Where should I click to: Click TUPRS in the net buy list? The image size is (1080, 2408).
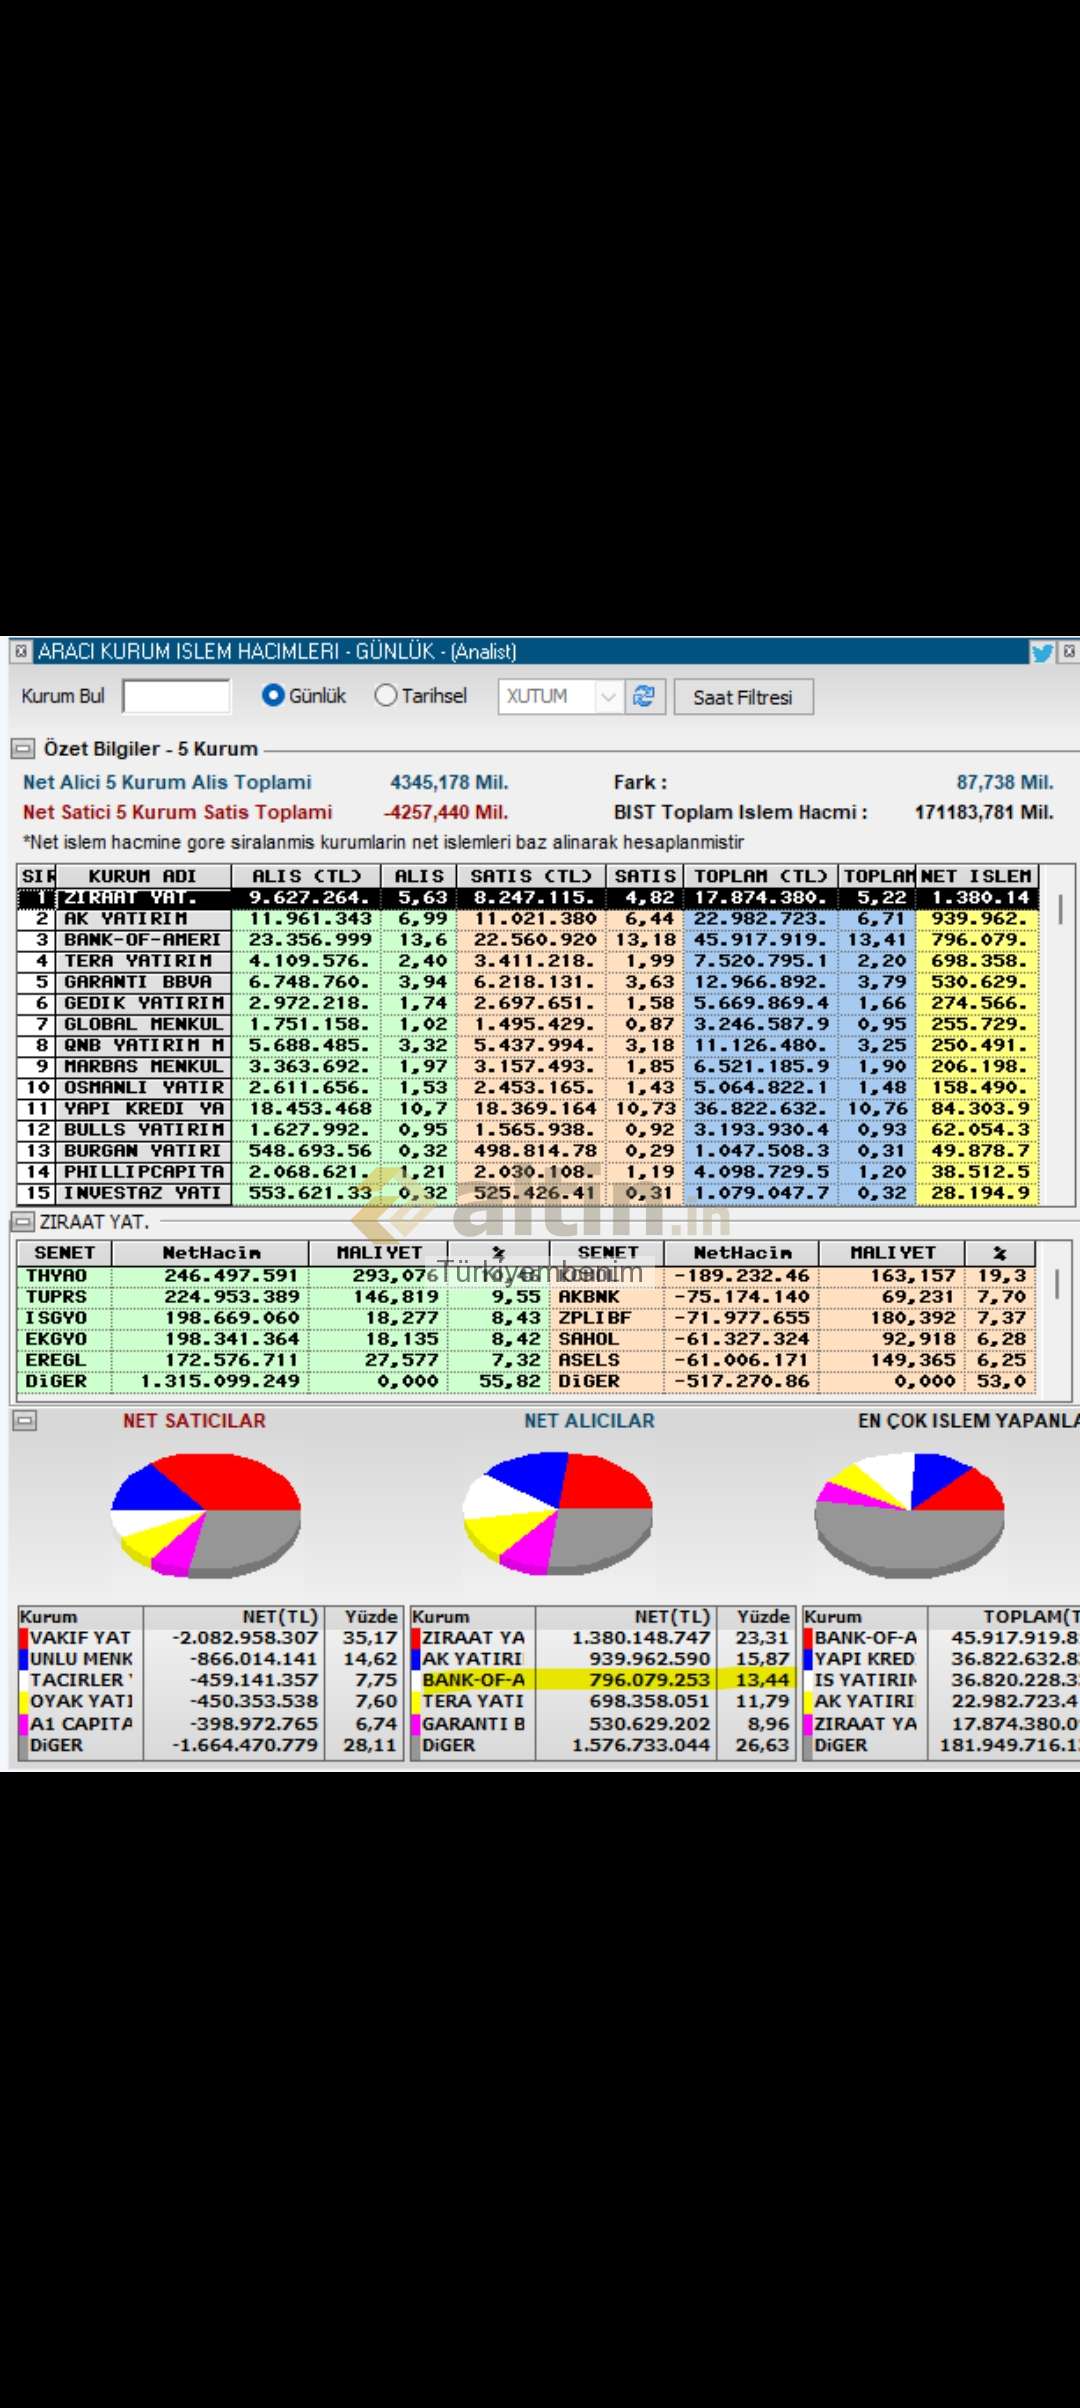(x=56, y=1296)
